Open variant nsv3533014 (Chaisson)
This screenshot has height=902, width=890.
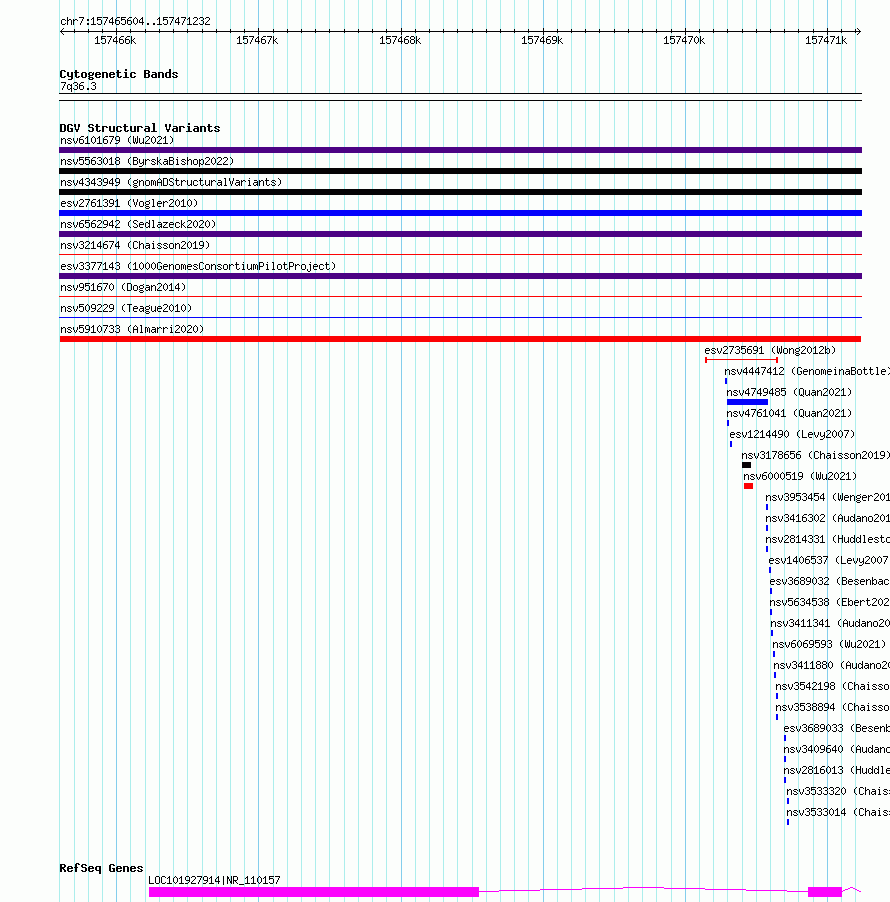tap(838, 812)
